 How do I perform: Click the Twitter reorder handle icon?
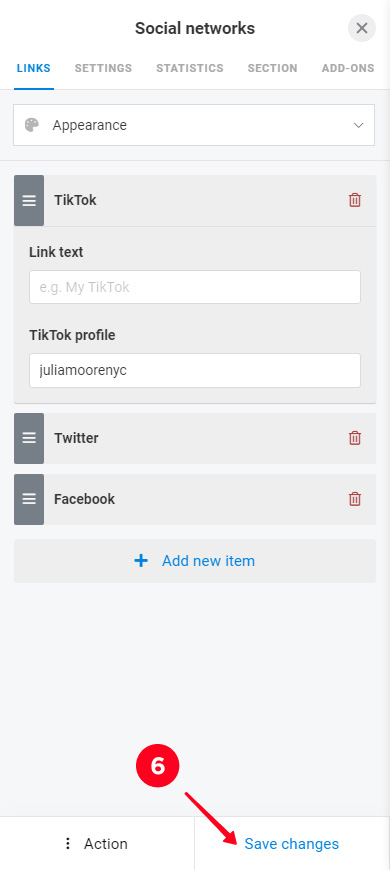point(29,438)
